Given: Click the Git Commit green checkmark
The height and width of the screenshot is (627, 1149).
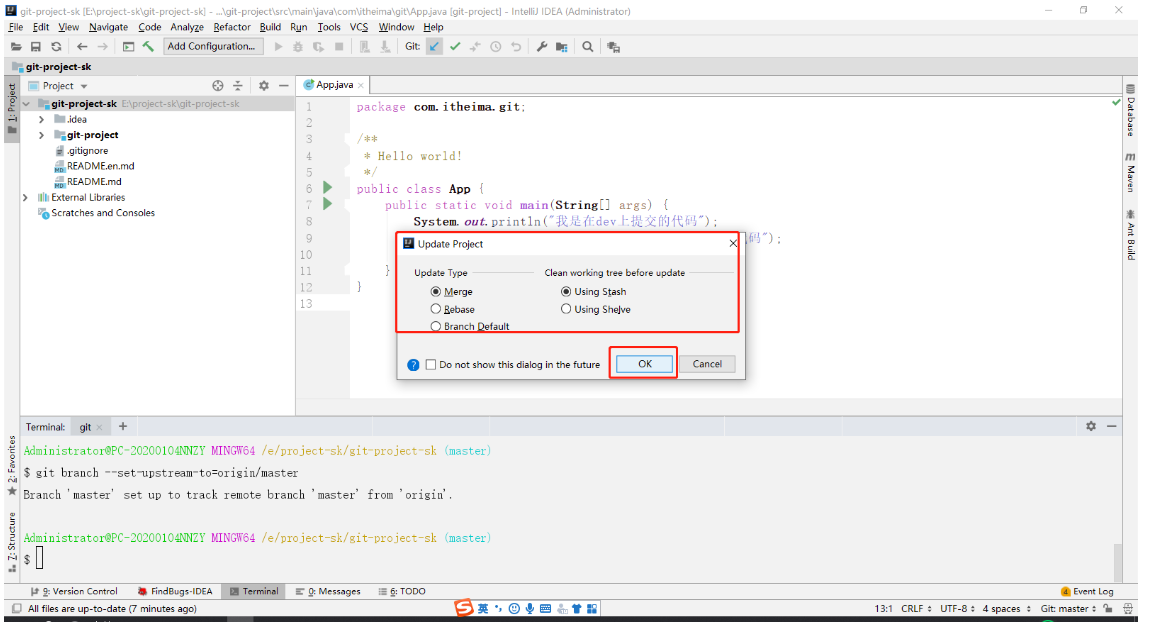Looking at the screenshot, I should click(455, 47).
